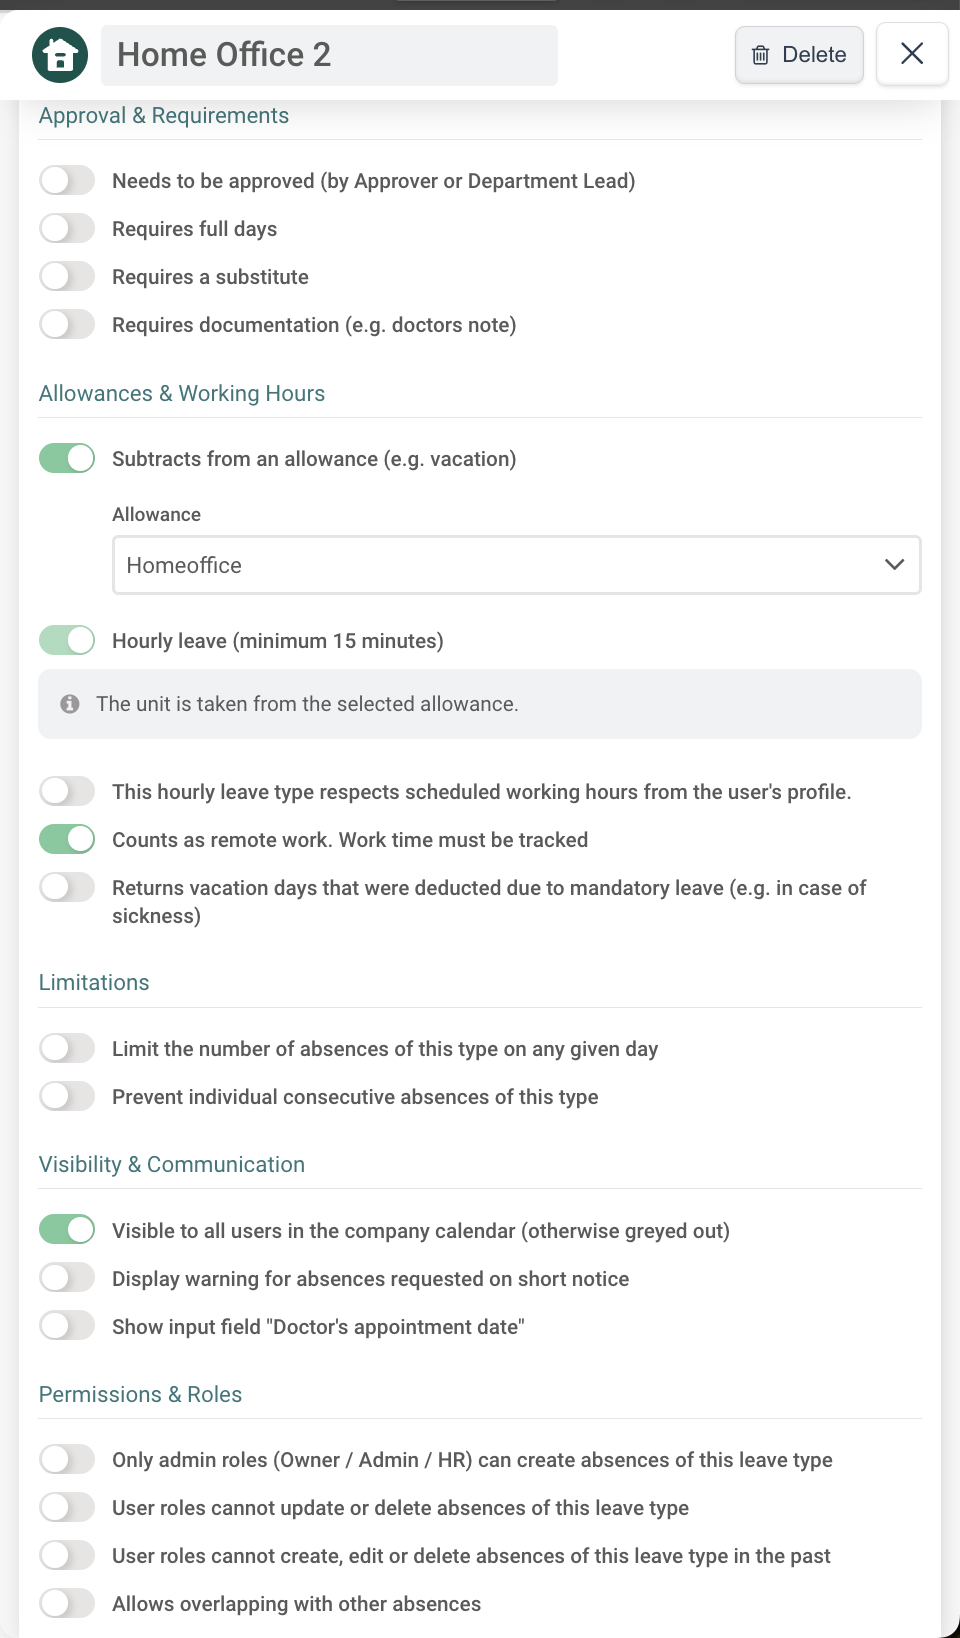960x1638 pixels.
Task: Enable Only admin roles can create absences
Action: [67, 1459]
